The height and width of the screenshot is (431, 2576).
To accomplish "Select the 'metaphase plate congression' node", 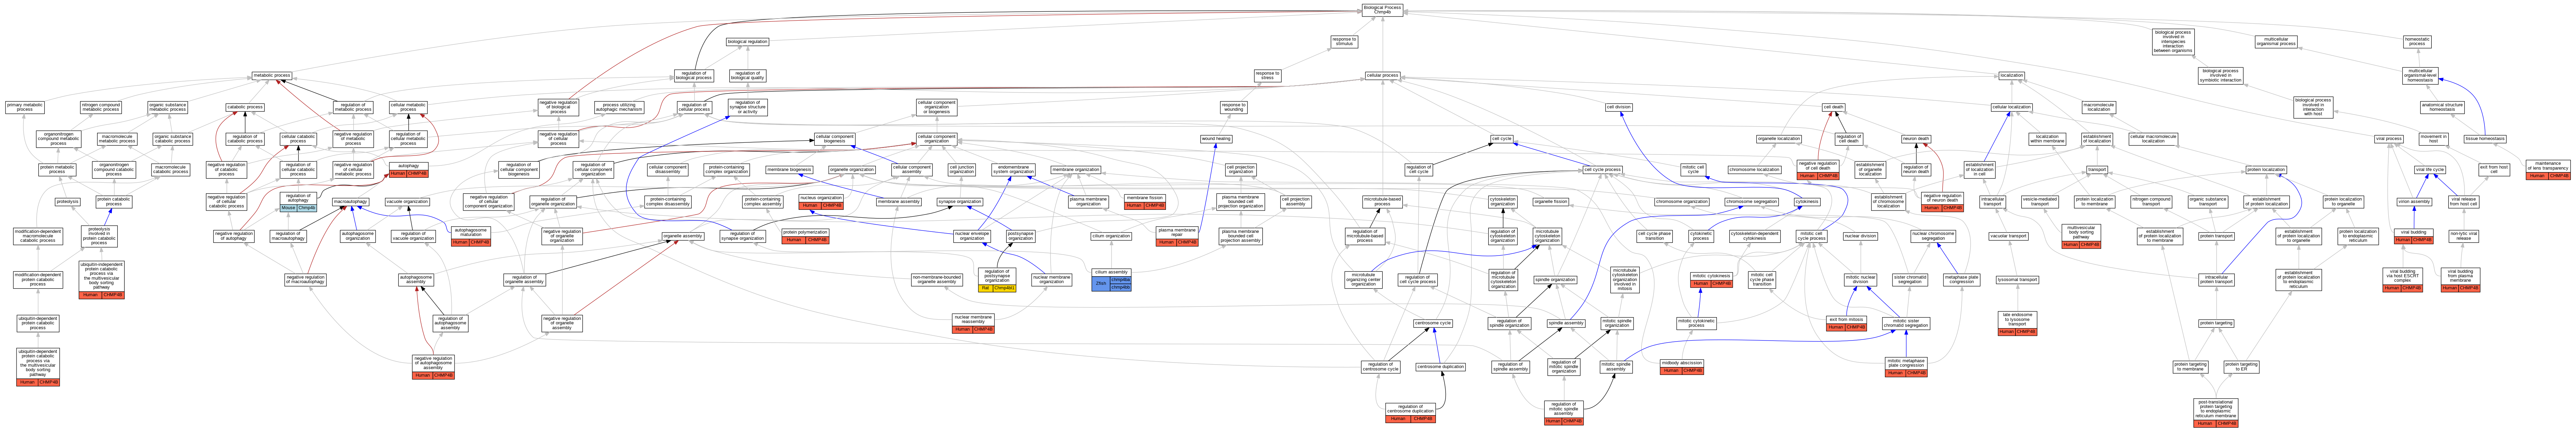I will (x=1961, y=280).
